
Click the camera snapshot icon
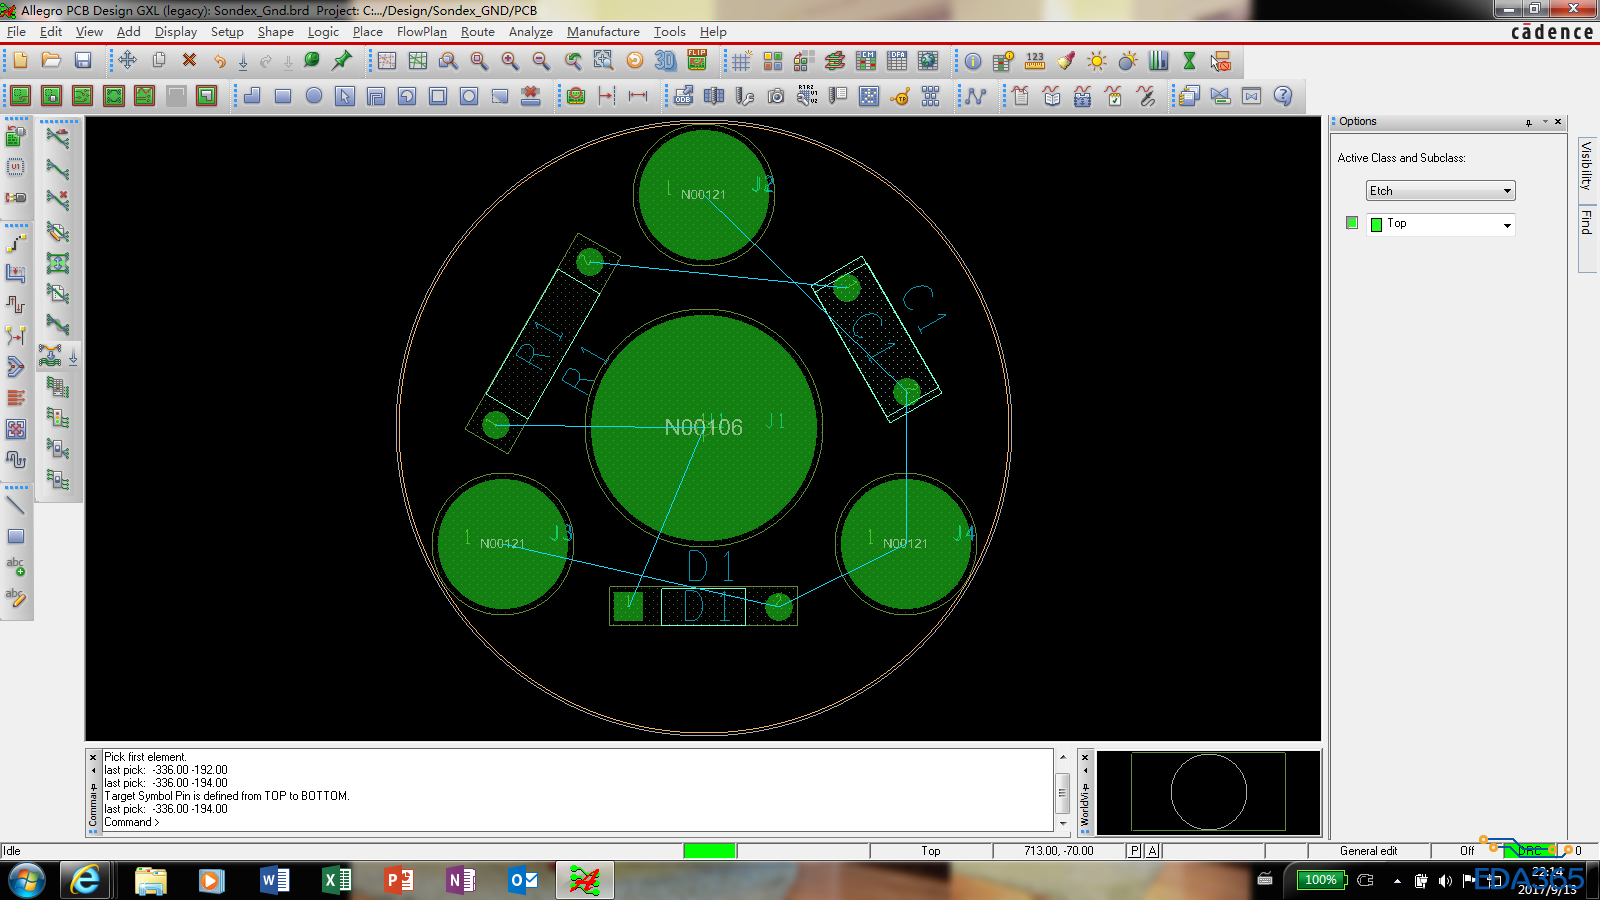776,96
